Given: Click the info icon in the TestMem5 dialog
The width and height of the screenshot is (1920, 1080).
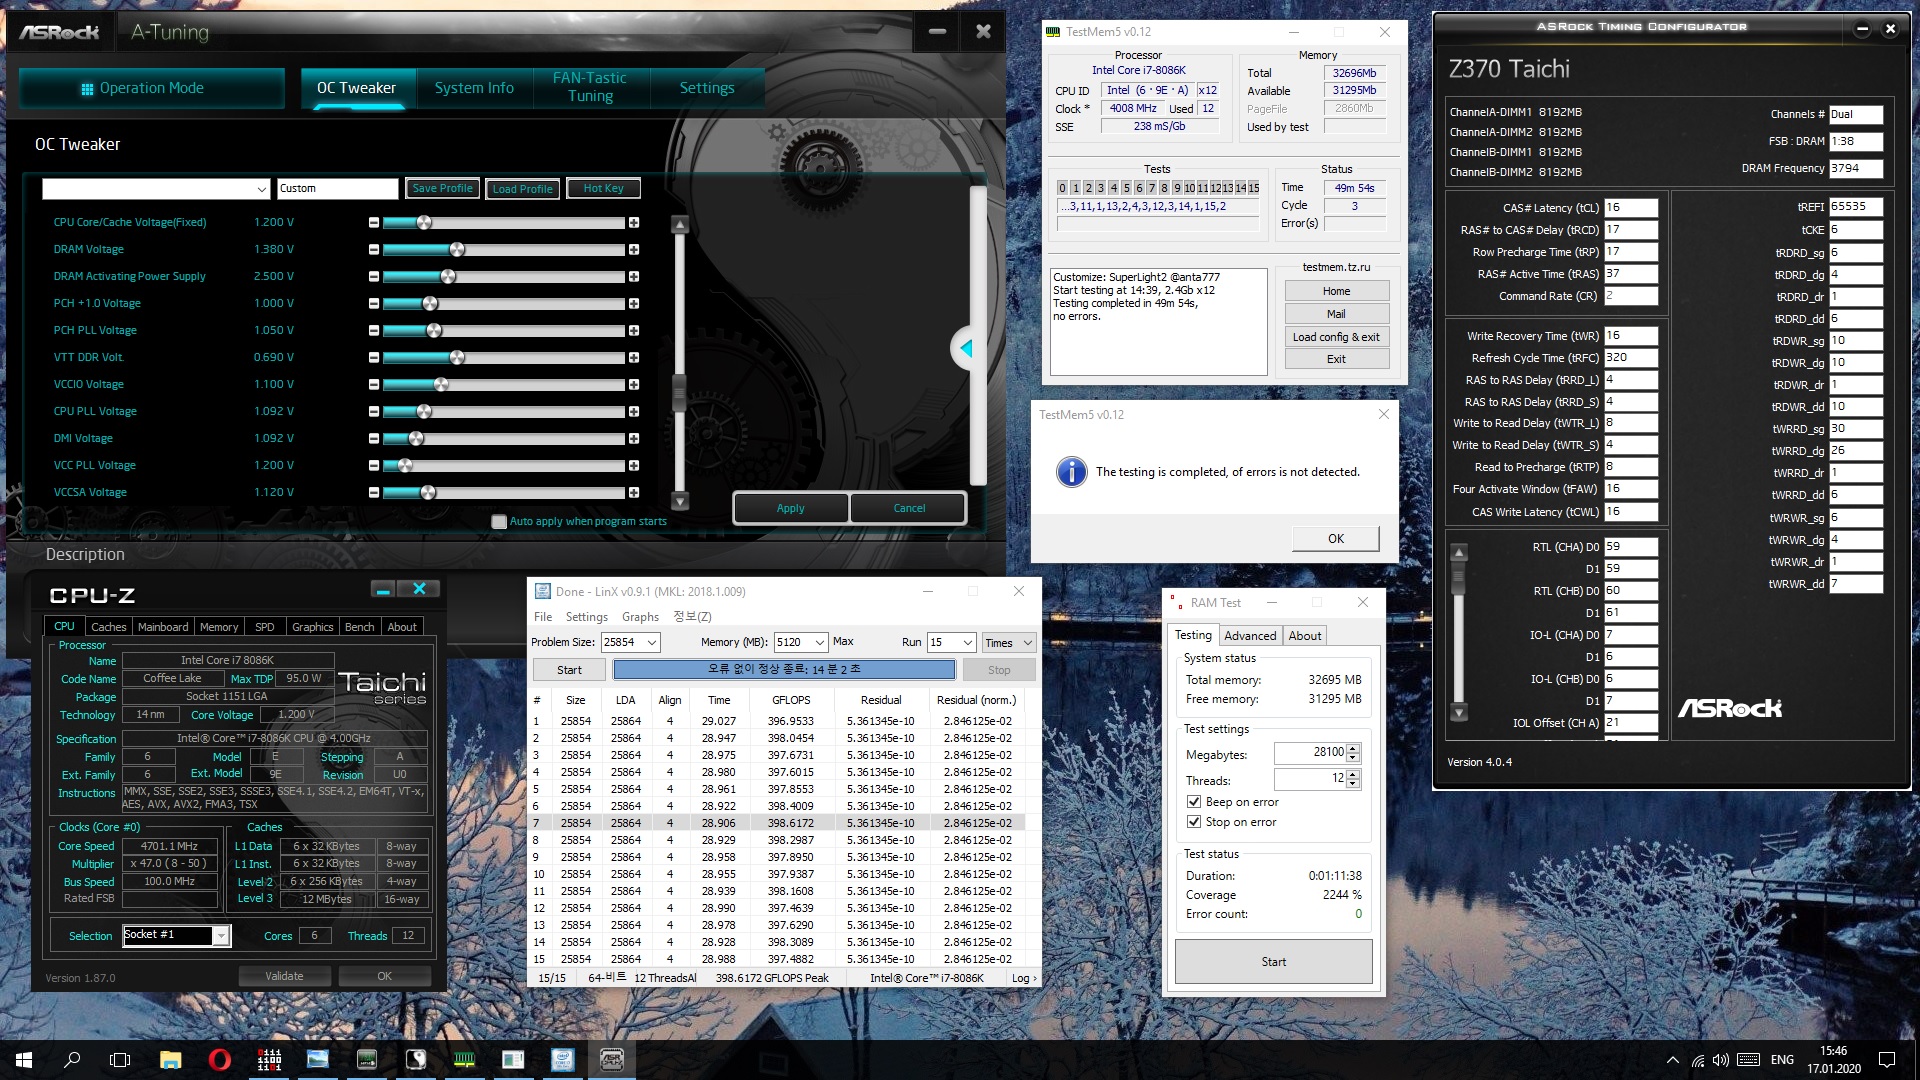Looking at the screenshot, I should pos(1071,472).
